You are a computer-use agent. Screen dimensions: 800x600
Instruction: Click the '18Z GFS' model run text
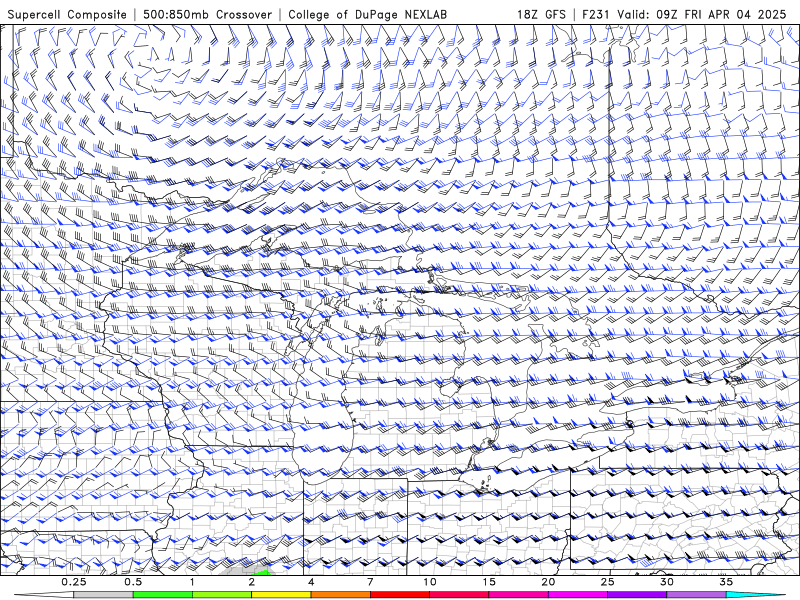pyautogui.click(x=541, y=14)
